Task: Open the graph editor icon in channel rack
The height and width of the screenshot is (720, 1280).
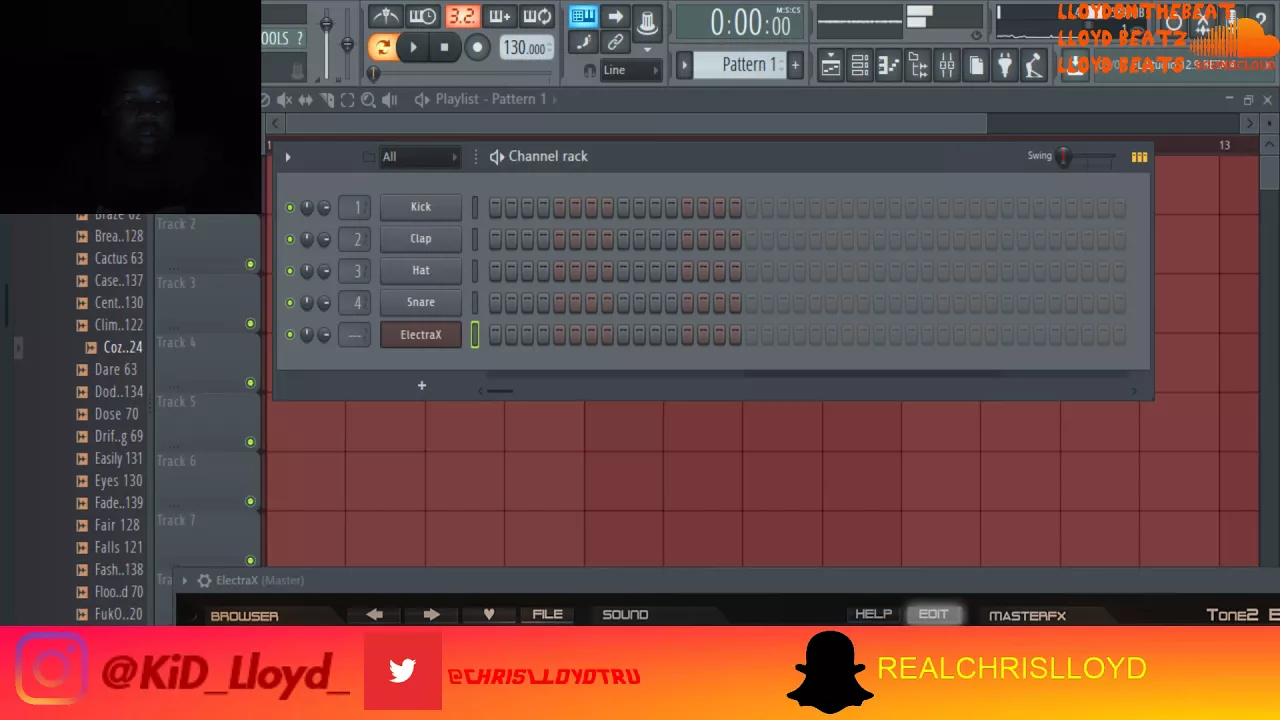Action: (1139, 157)
